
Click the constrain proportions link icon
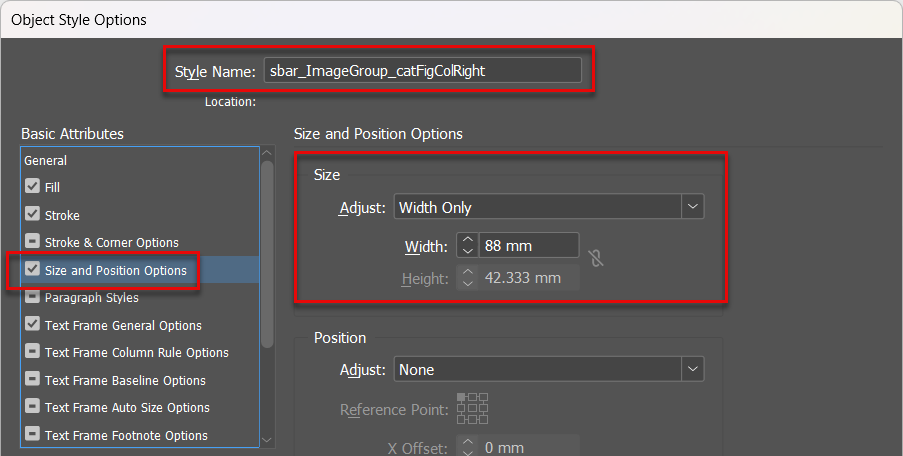(597, 258)
